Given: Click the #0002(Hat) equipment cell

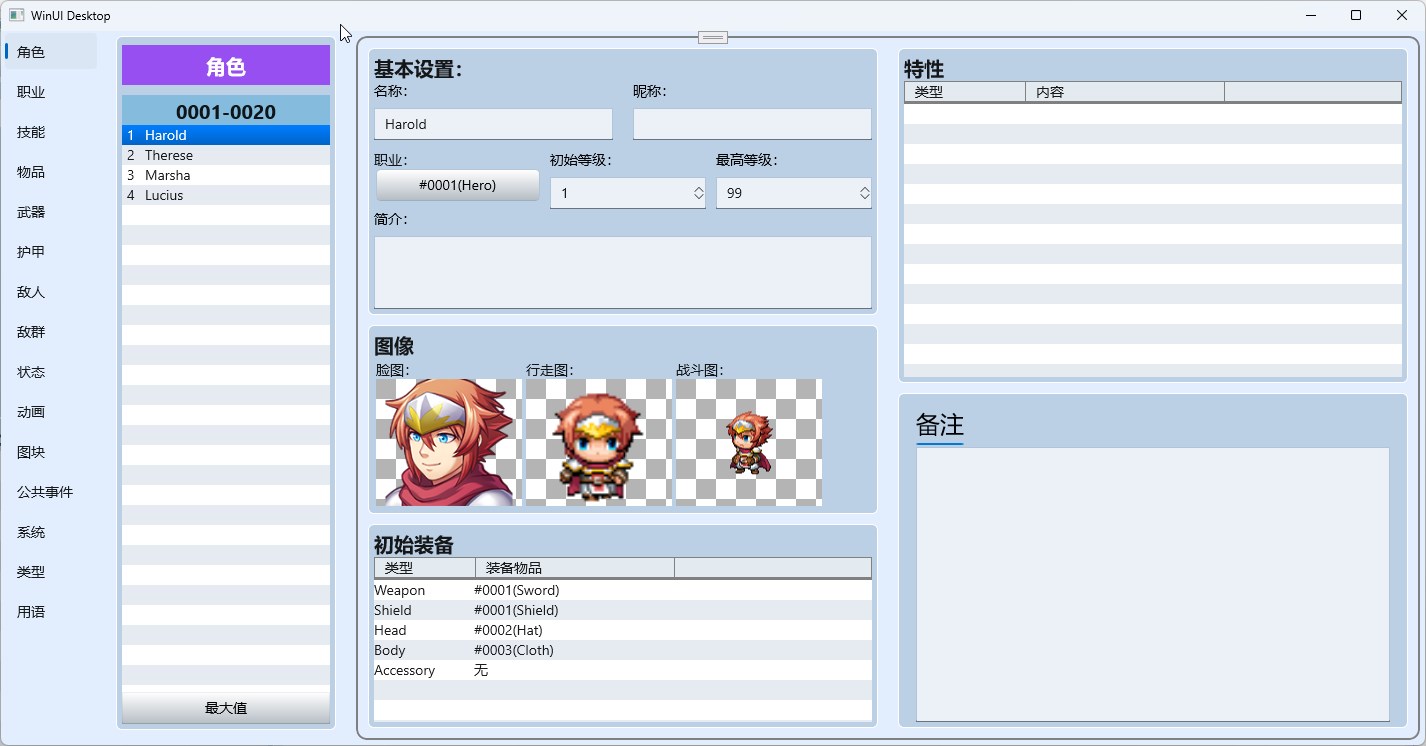Looking at the screenshot, I should (508, 630).
